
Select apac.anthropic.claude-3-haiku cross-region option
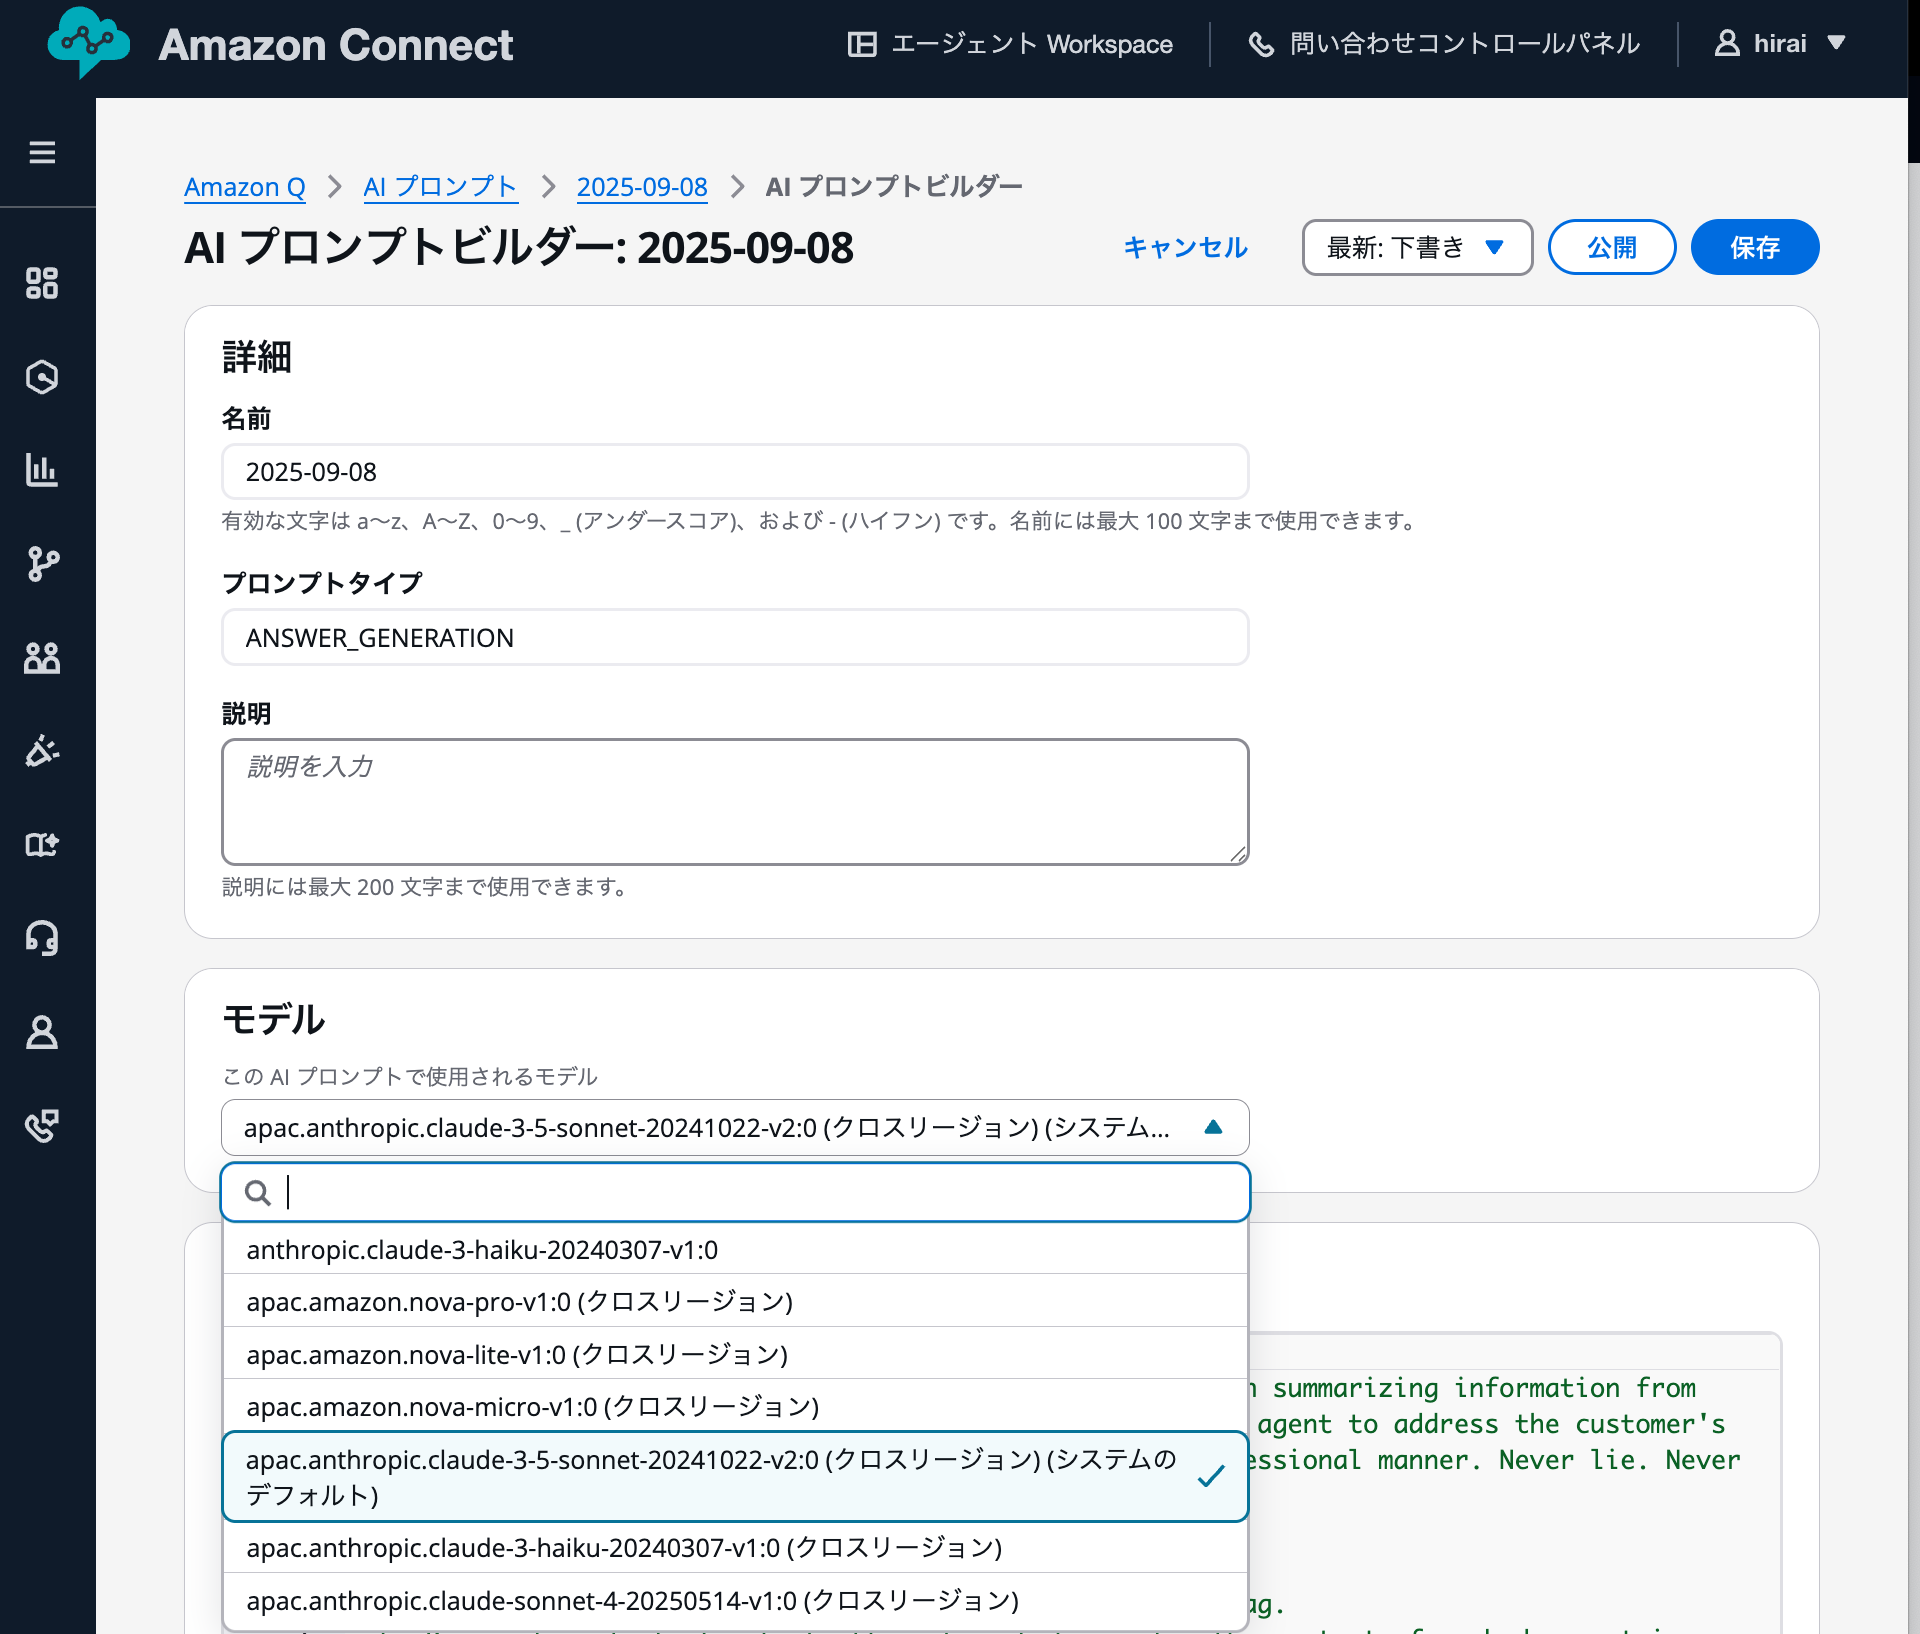point(735,1547)
